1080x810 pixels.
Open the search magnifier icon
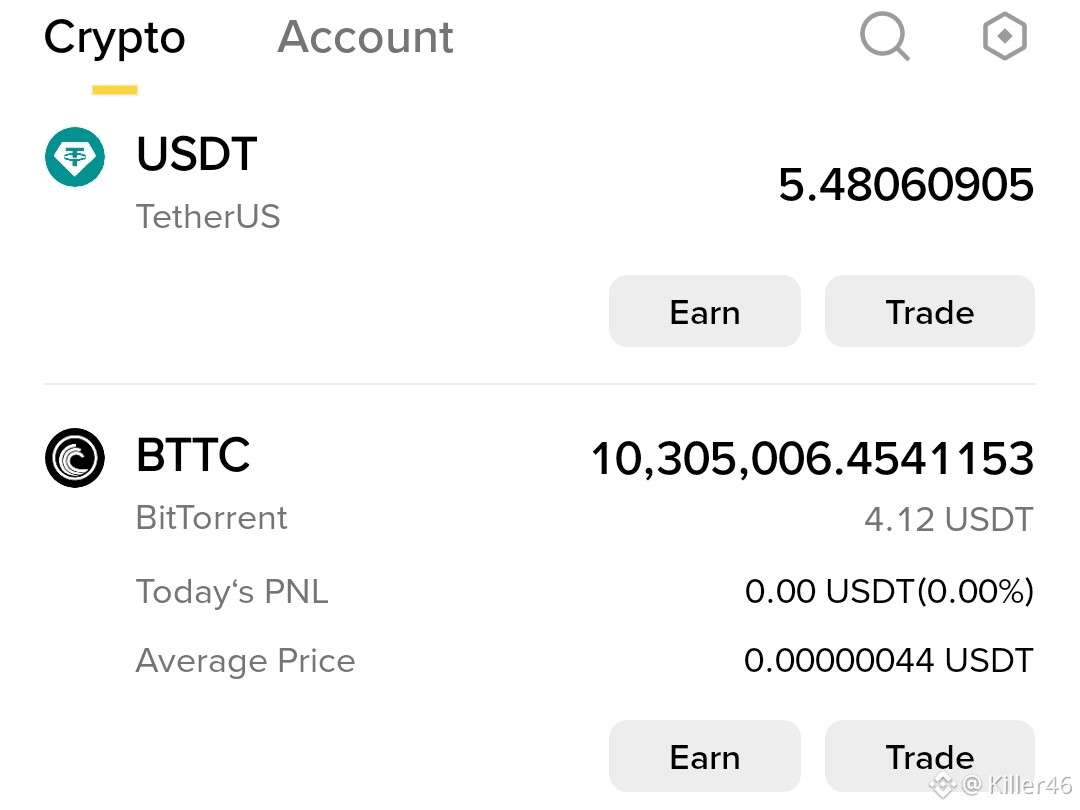pyautogui.click(x=885, y=37)
